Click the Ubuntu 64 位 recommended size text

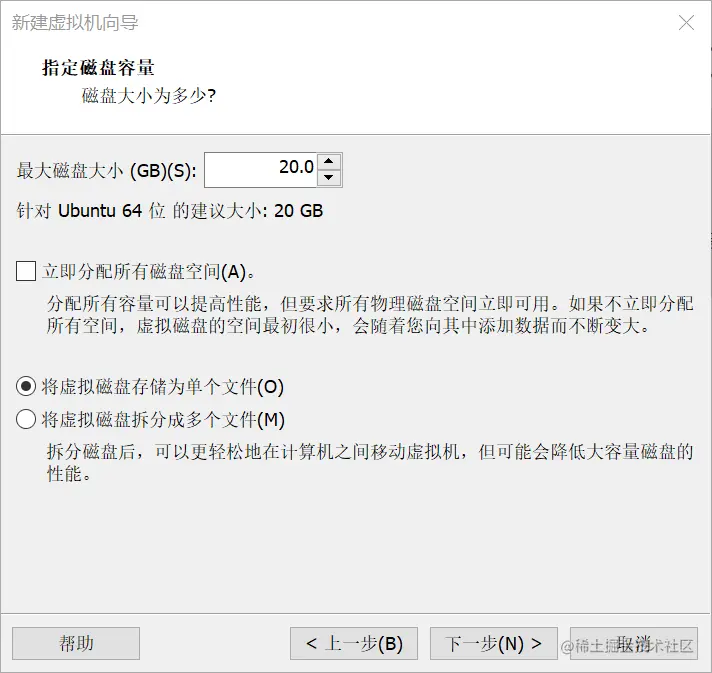pos(170,211)
